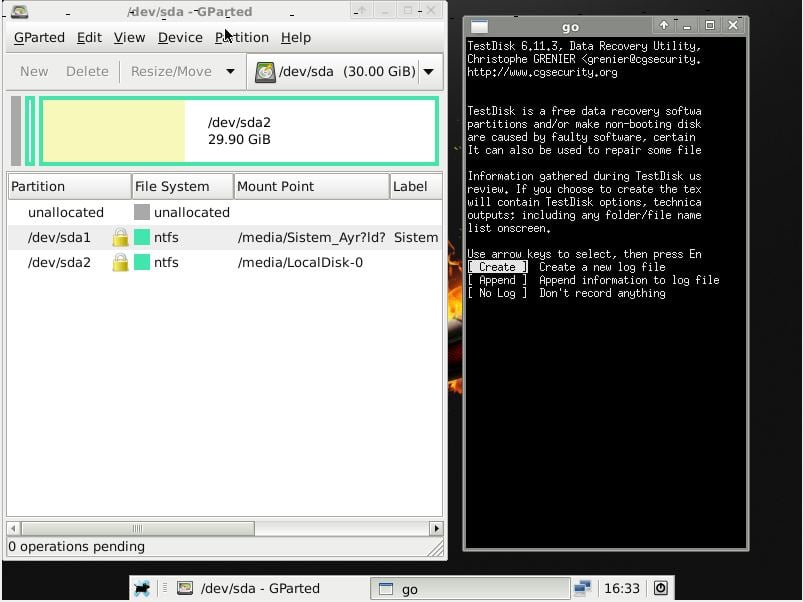The height and width of the screenshot is (602, 803).
Task: Click the shade (up arrow) button of go window
Action: (664, 25)
